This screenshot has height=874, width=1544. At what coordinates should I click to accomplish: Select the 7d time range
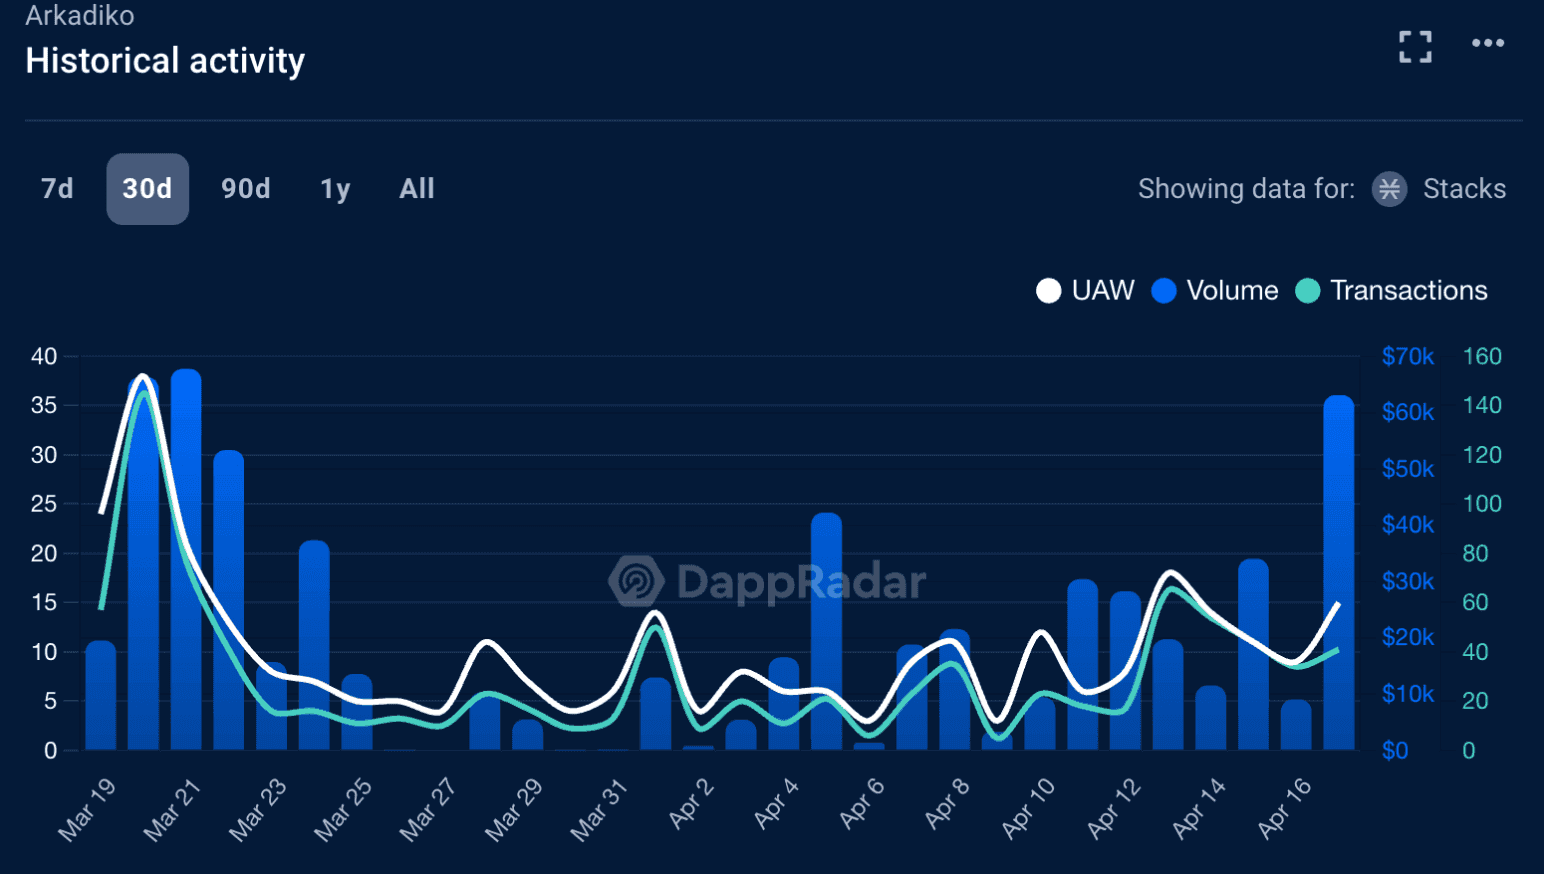pyautogui.click(x=57, y=189)
